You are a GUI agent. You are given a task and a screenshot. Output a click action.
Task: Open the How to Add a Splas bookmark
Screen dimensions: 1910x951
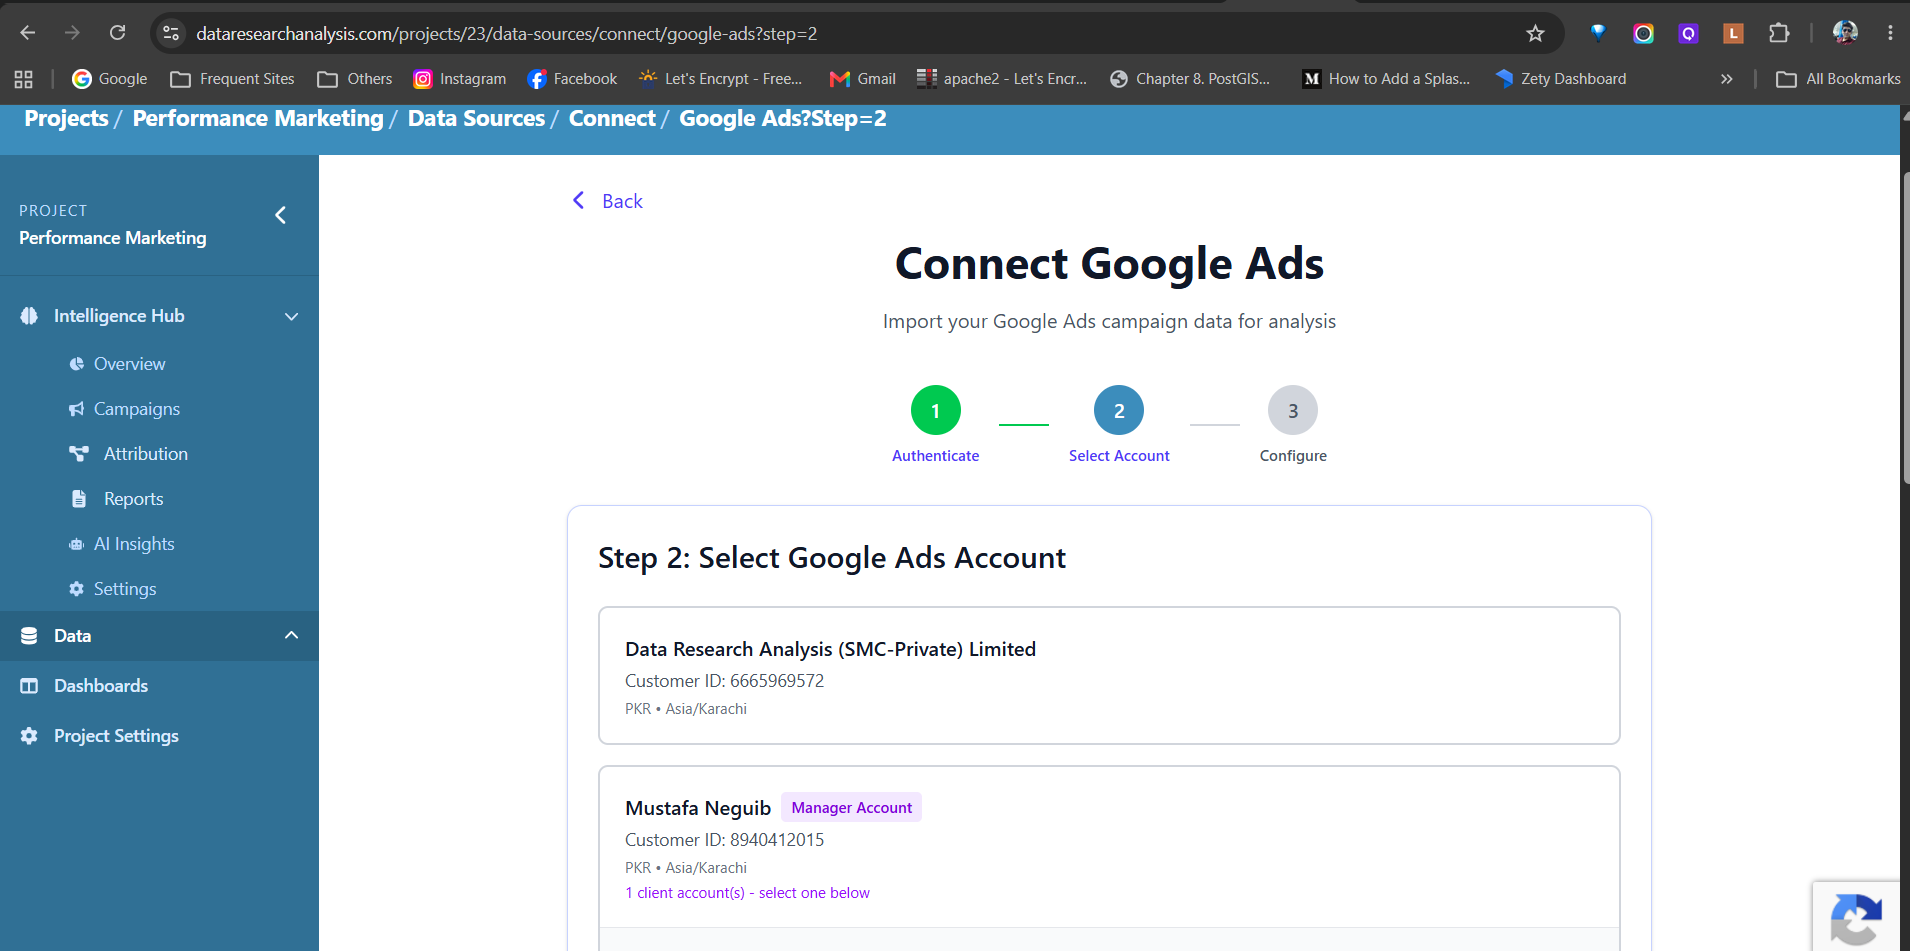click(x=1386, y=79)
